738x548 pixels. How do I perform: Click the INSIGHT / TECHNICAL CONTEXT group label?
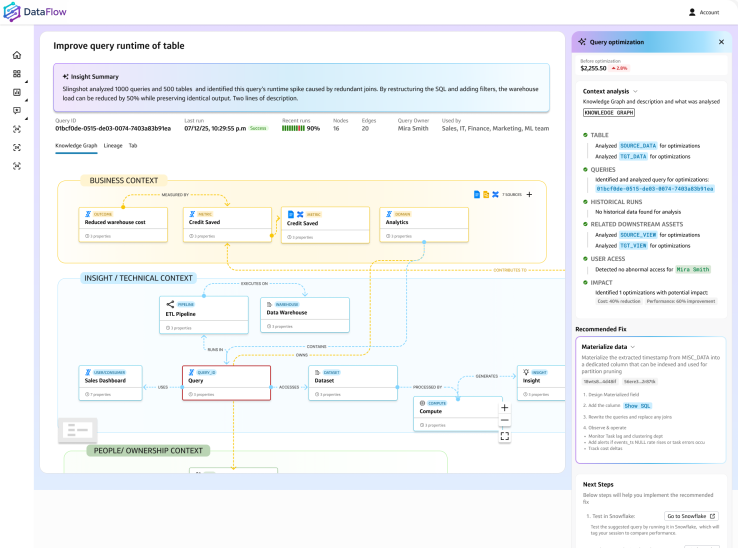pyautogui.click(x=138, y=278)
